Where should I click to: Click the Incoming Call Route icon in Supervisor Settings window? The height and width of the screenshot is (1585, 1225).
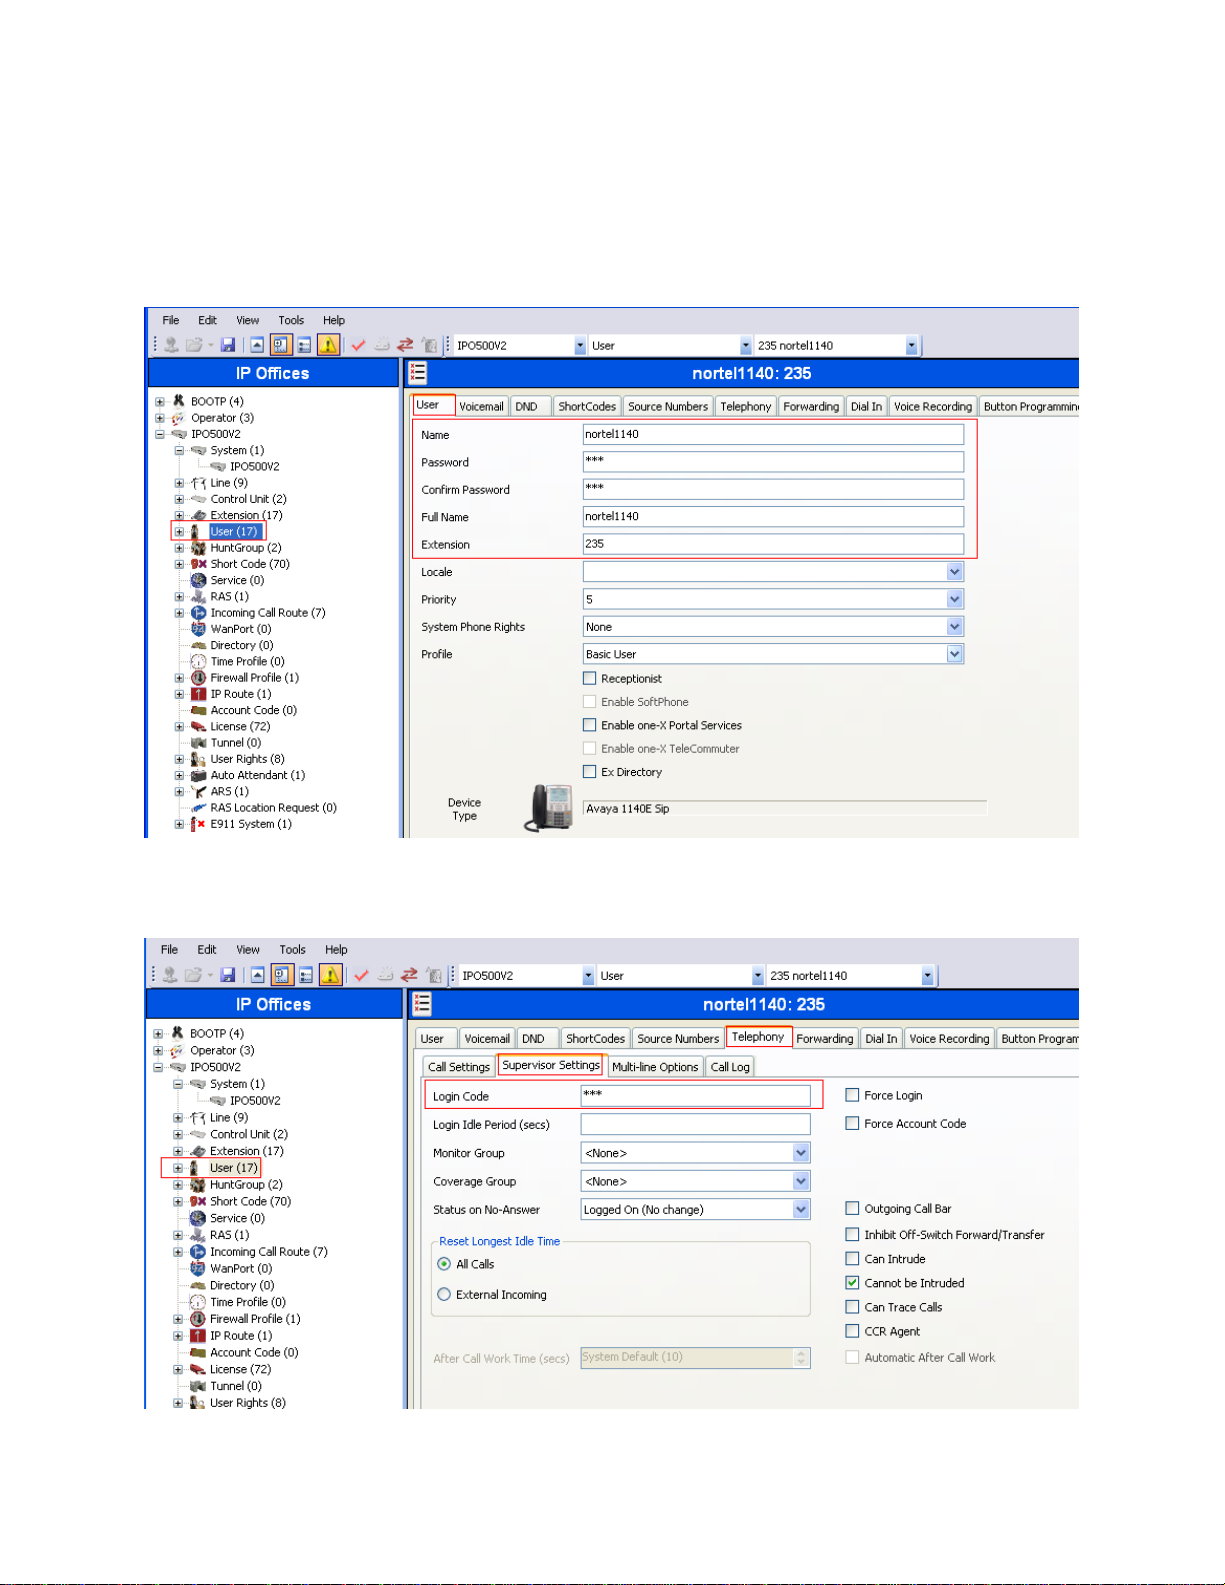tap(198, 1252)
